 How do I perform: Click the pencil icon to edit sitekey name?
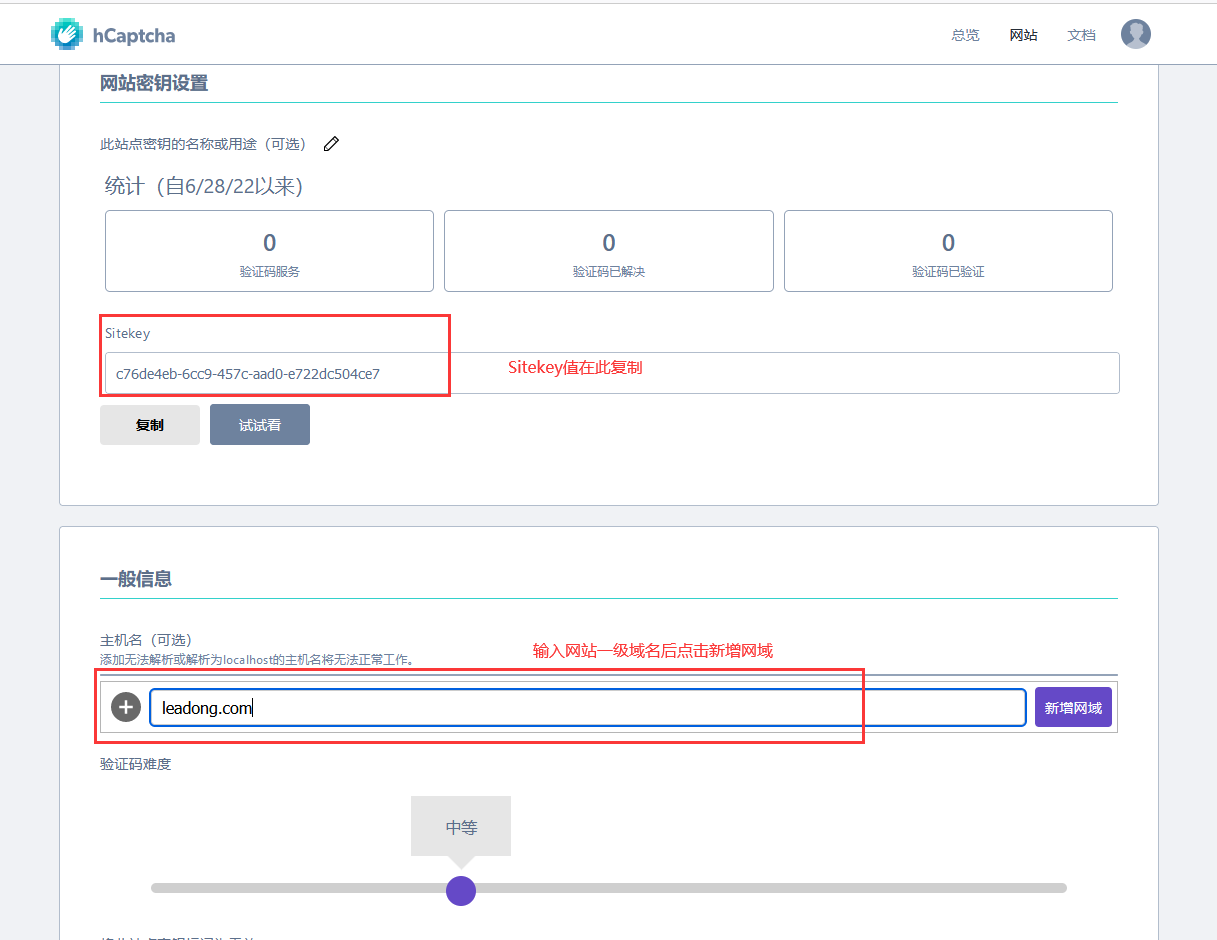[331, 144]
